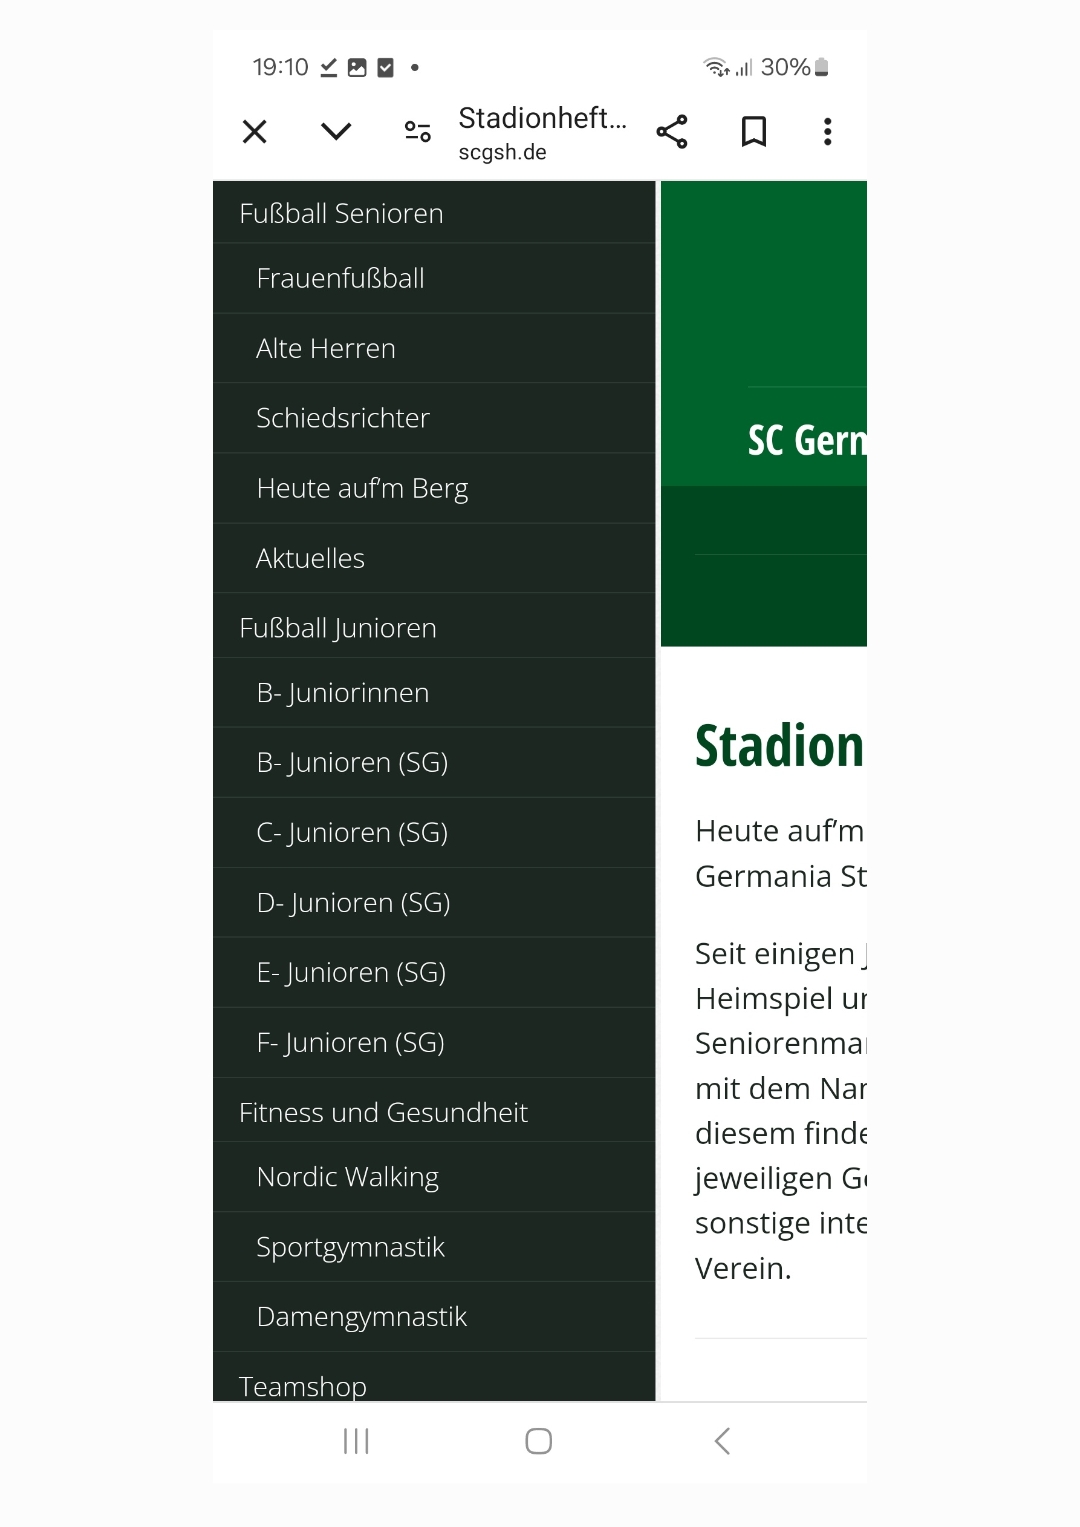This screenshot has height=1527, width=1080.
Task: Open site settings tune icon
Action: tap(418, 132)
